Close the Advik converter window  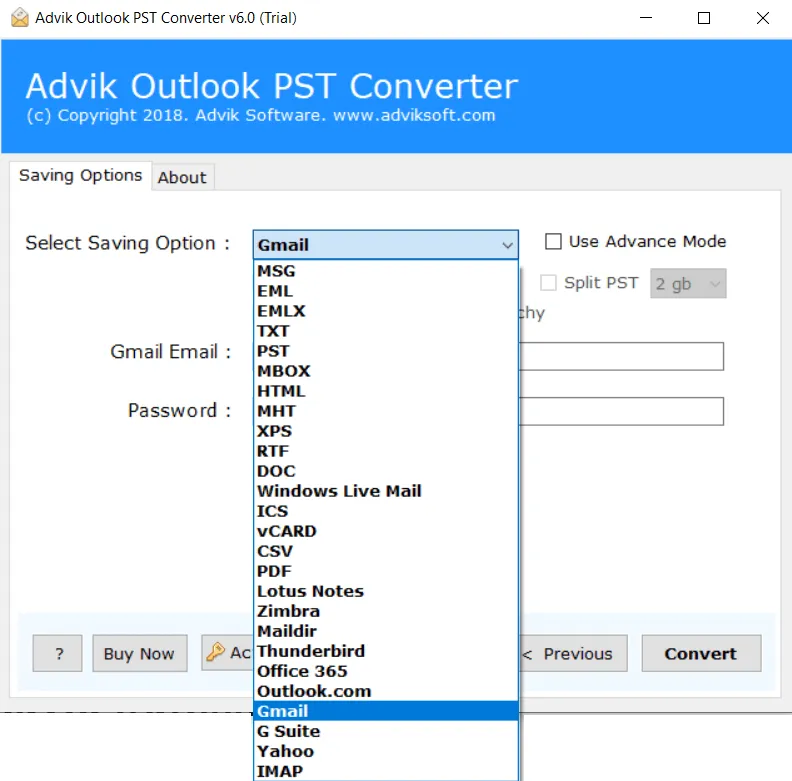[x=763, y=18]
